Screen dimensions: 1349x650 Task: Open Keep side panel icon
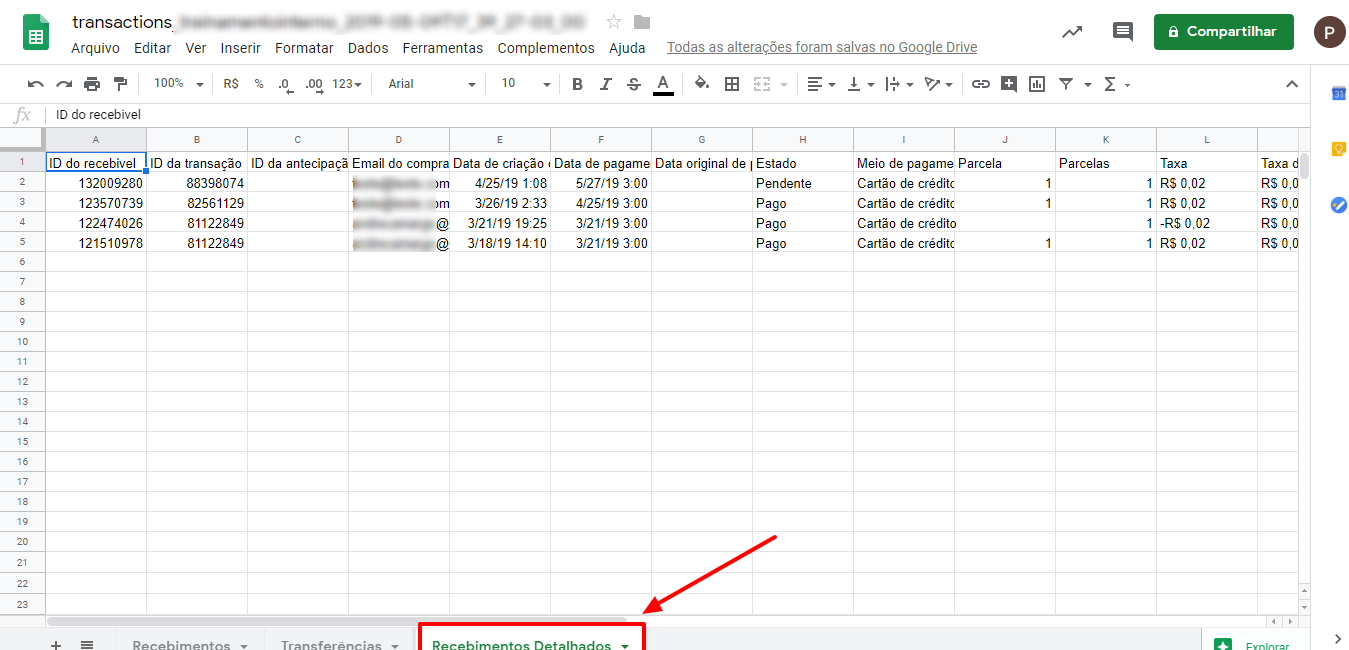point(1338,149)
